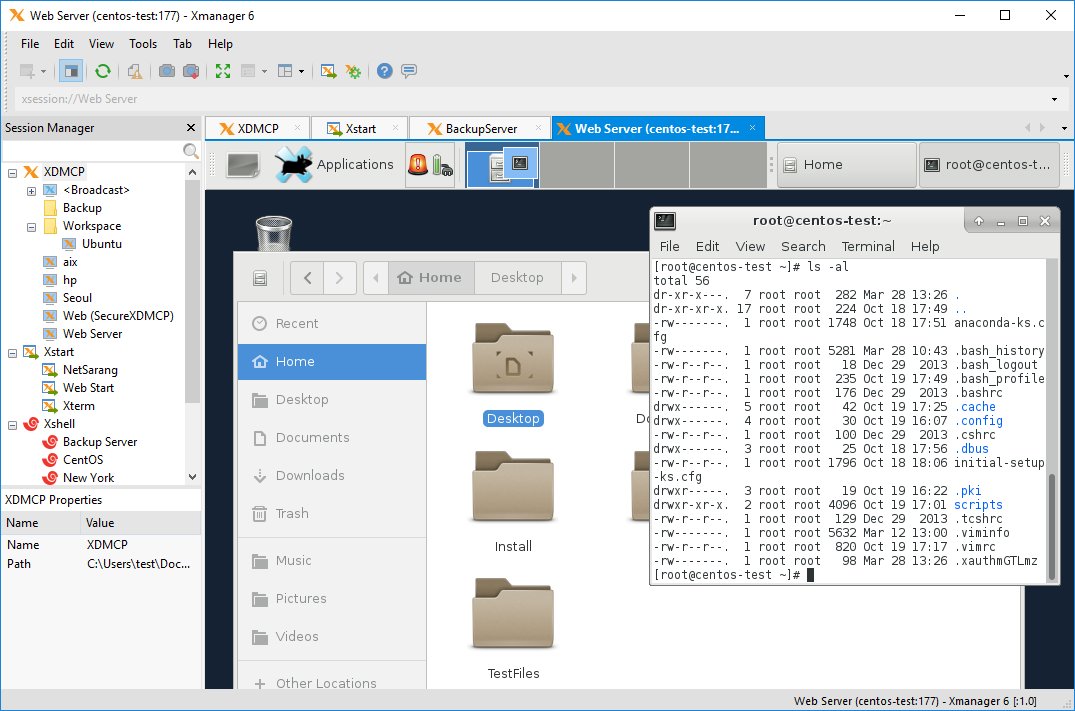Click the Desktop button in the path bar
This screenshot has width=1075, height=711.
tap(517, 277)
